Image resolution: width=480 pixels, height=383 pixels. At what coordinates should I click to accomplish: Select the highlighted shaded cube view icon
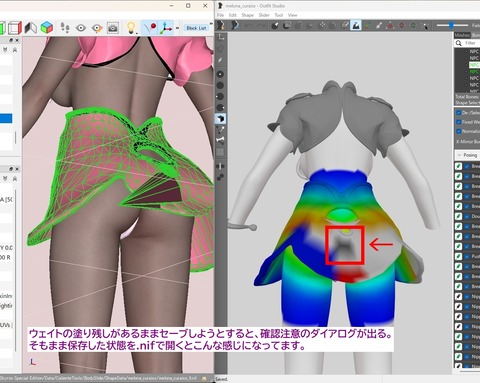click(220, 118)
